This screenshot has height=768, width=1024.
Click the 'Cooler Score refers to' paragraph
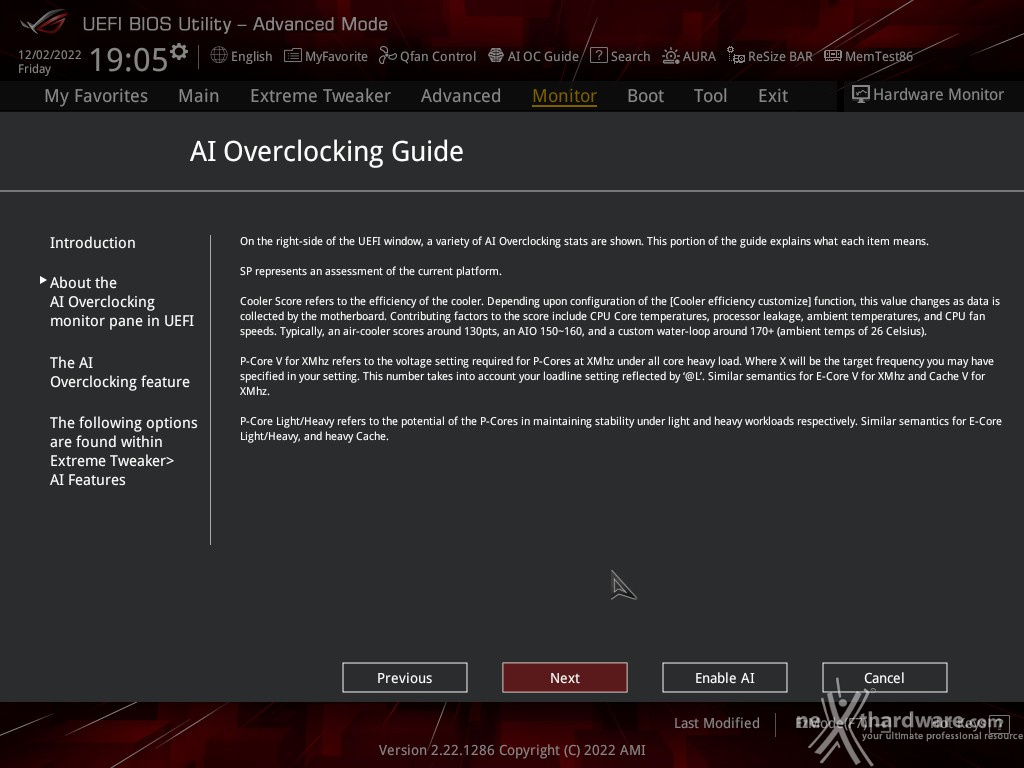(620, 317)
